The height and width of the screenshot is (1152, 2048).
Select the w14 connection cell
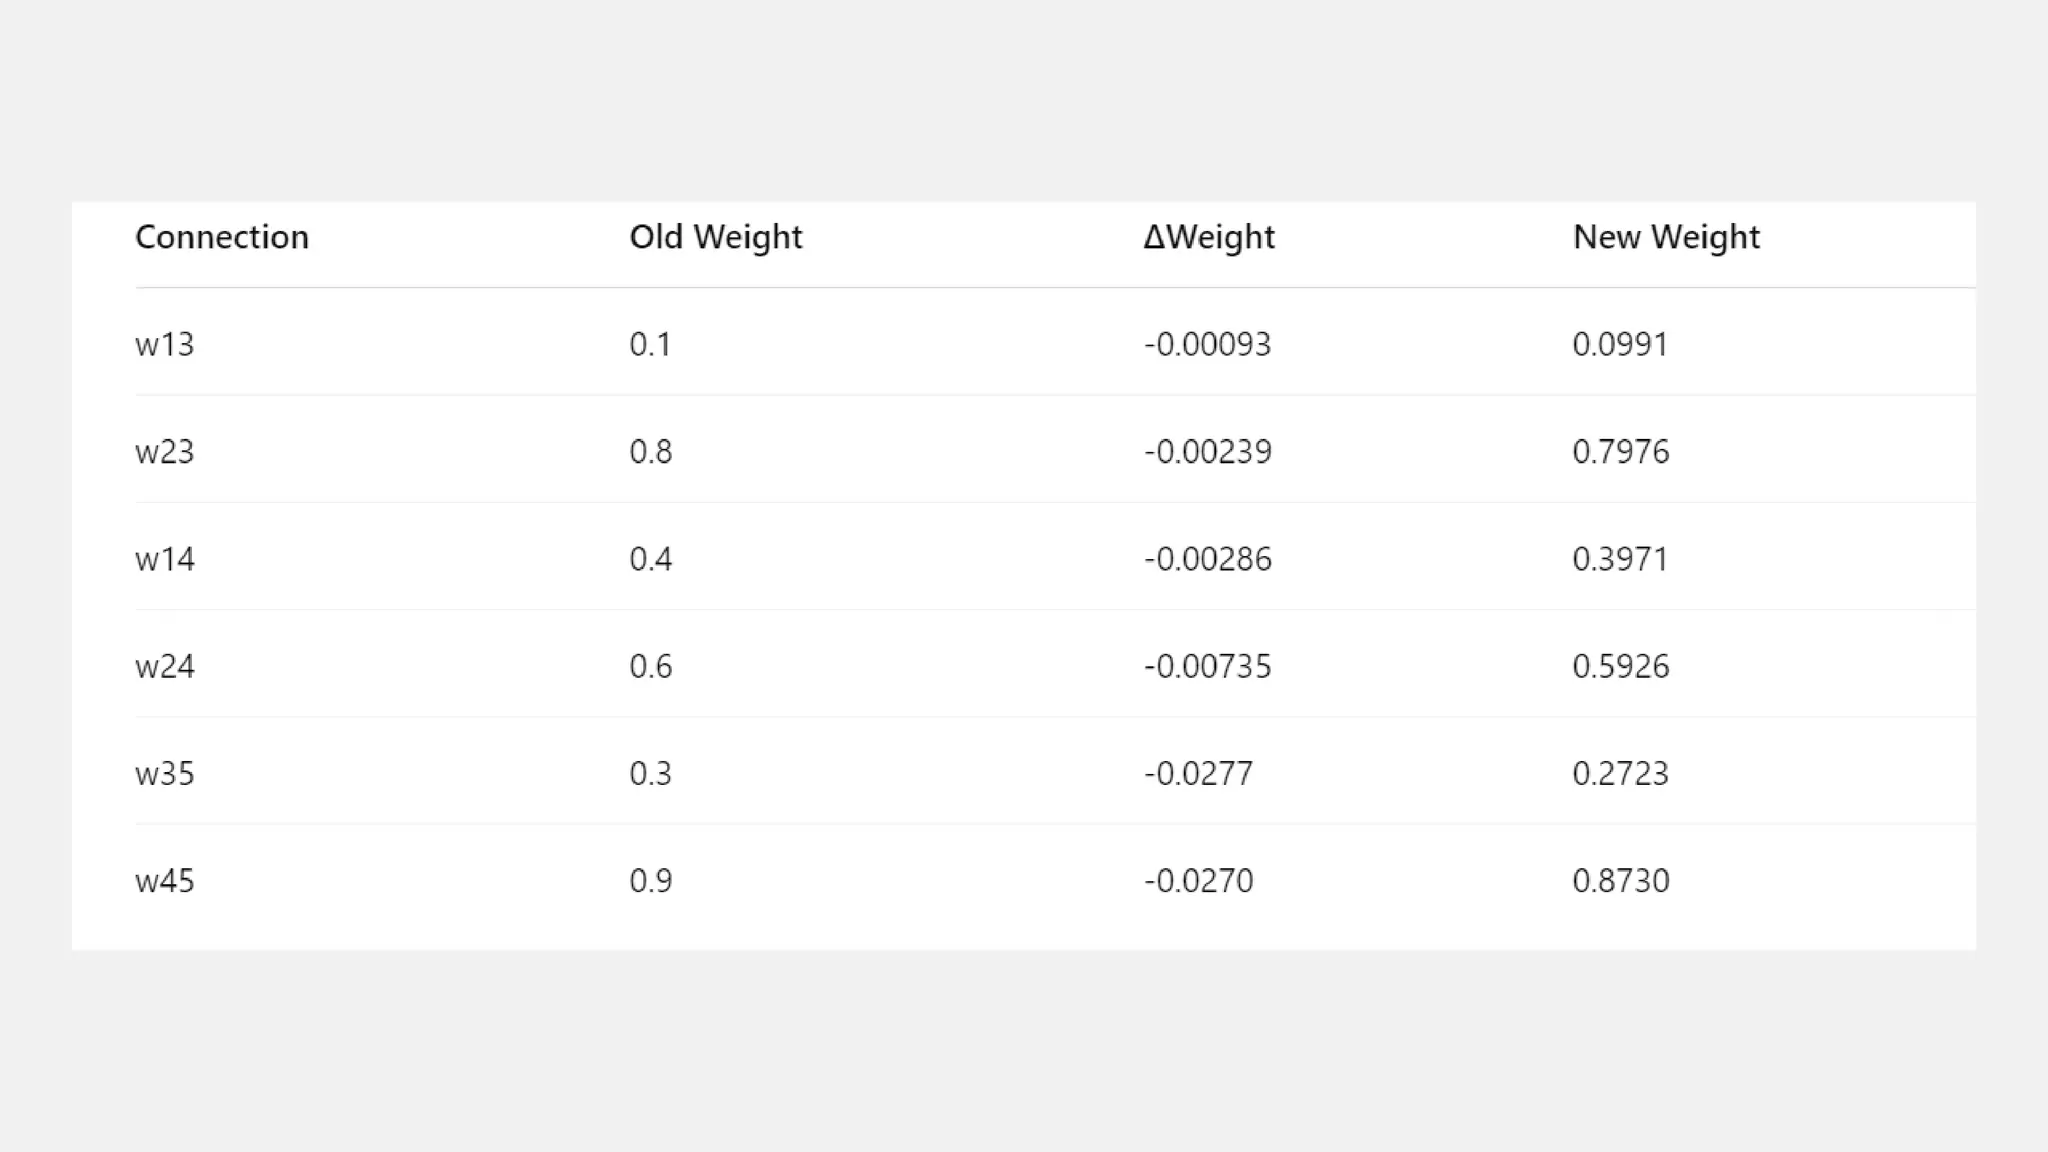coord(165,559)
